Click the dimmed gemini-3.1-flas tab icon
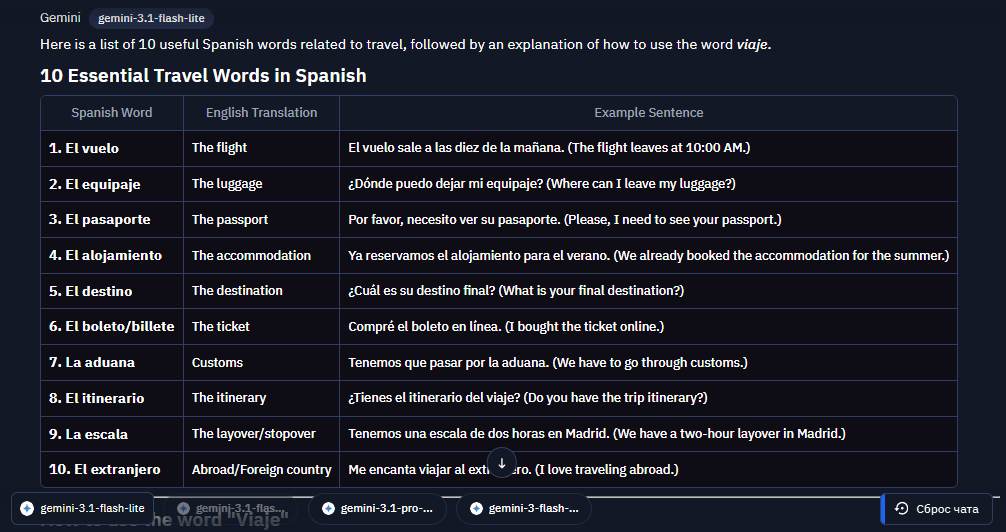The width and height of the screenshot is (1006, 532). coord(183,508)
